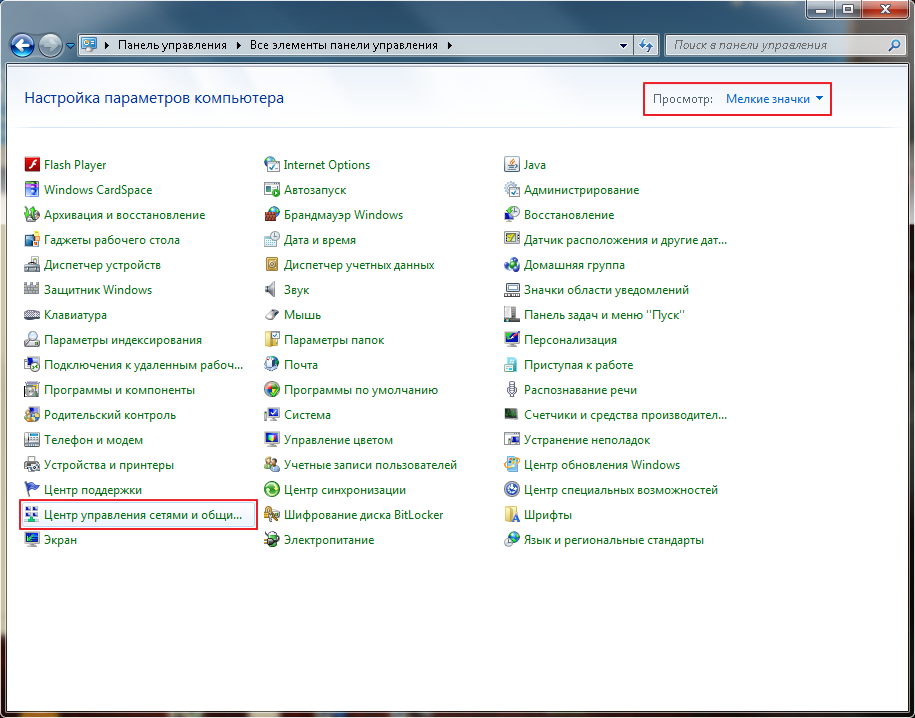915x718 pixels.
Task: Click the Дата и время clock icon
Action: [x=272, y=240]
